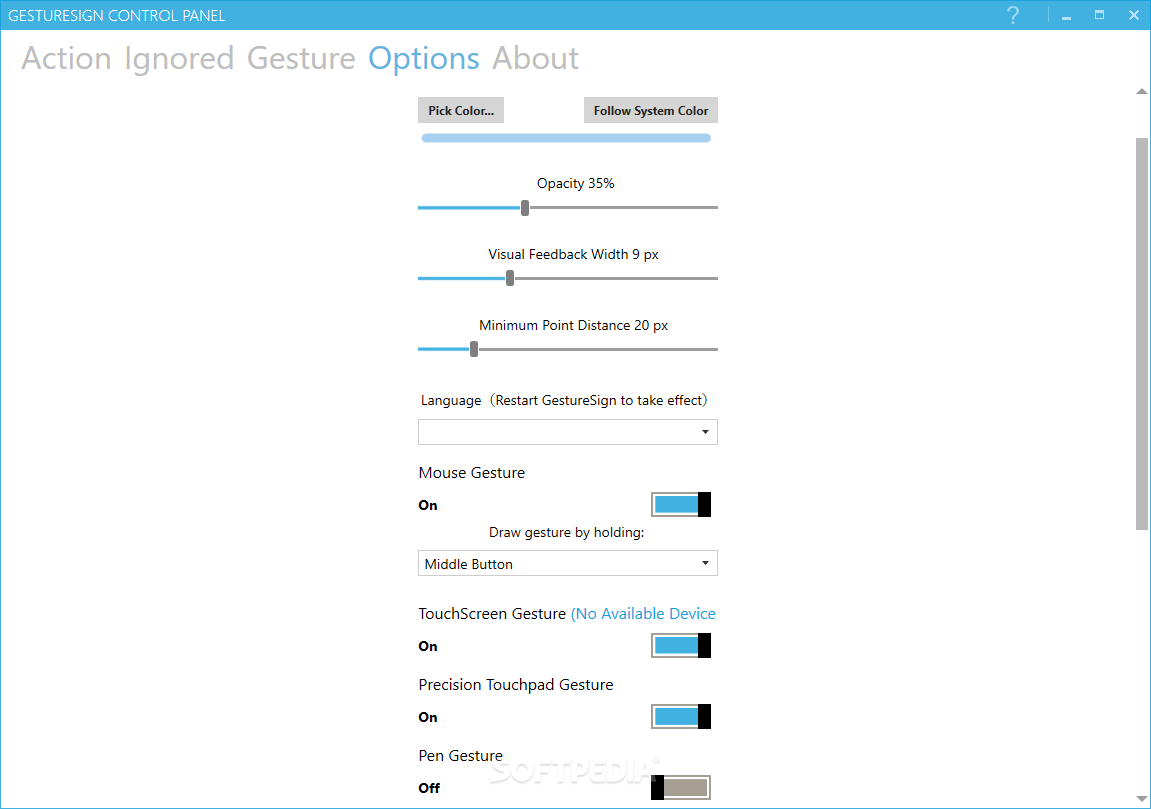Click the Opacity 35% label
This screenshot has width=1151, height=809.
576,184
